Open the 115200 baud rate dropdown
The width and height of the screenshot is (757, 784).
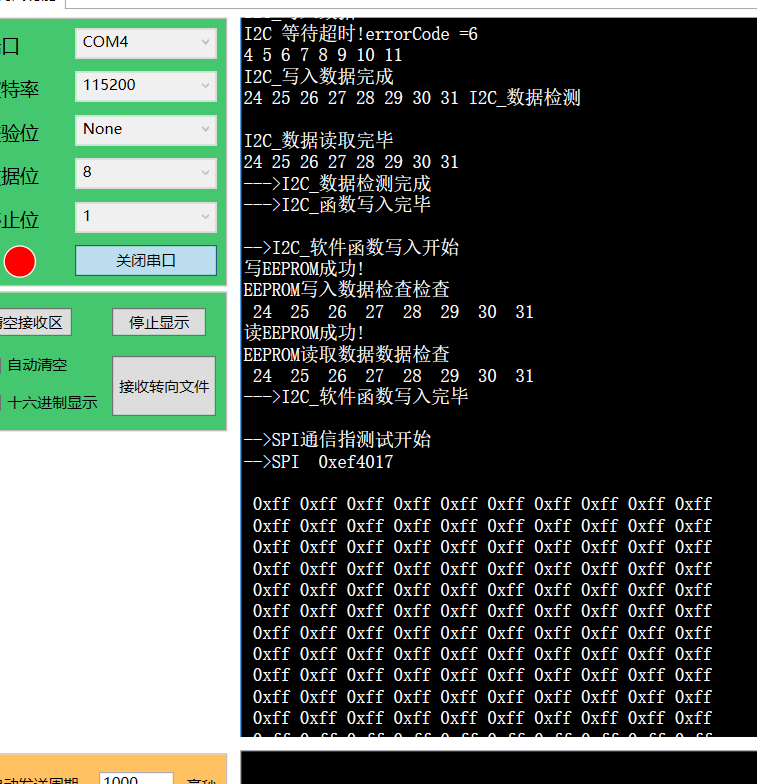[x=146, y=86]
